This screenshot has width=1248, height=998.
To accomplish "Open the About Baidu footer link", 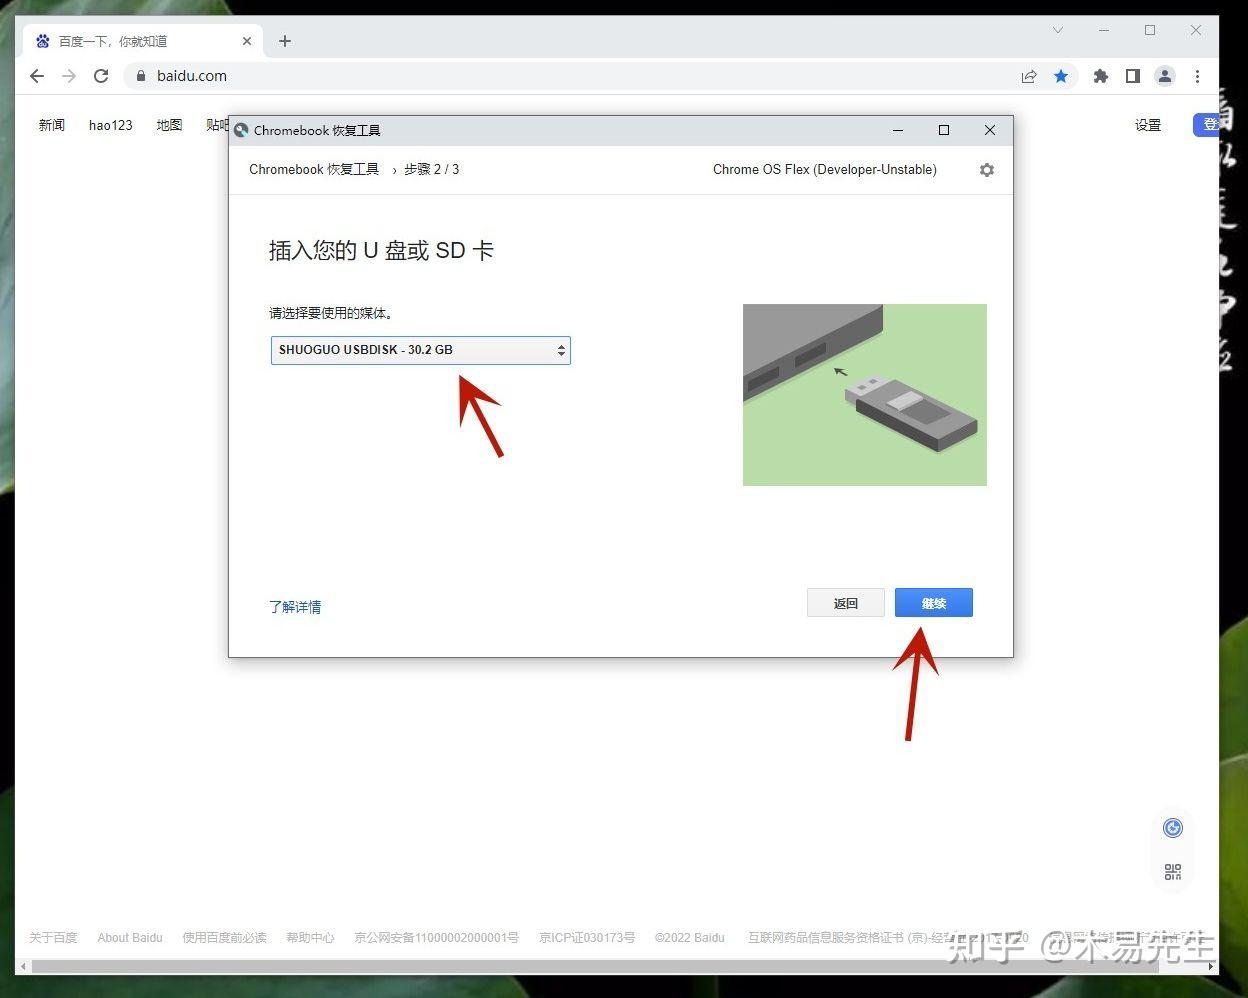I will coord(130,938).
